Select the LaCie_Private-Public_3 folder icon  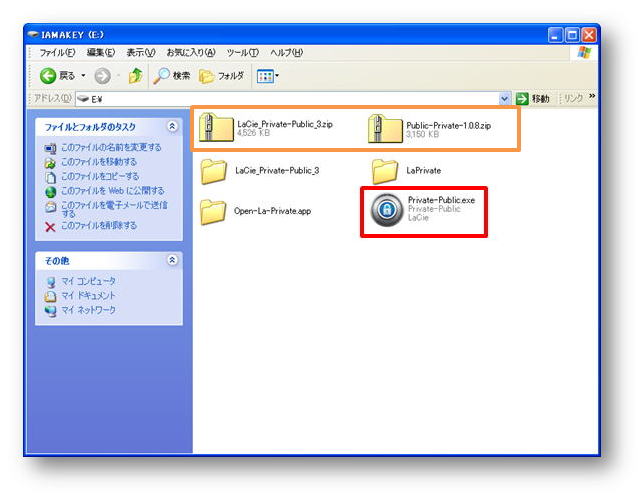pyautogui.click(x=214, y=171)
